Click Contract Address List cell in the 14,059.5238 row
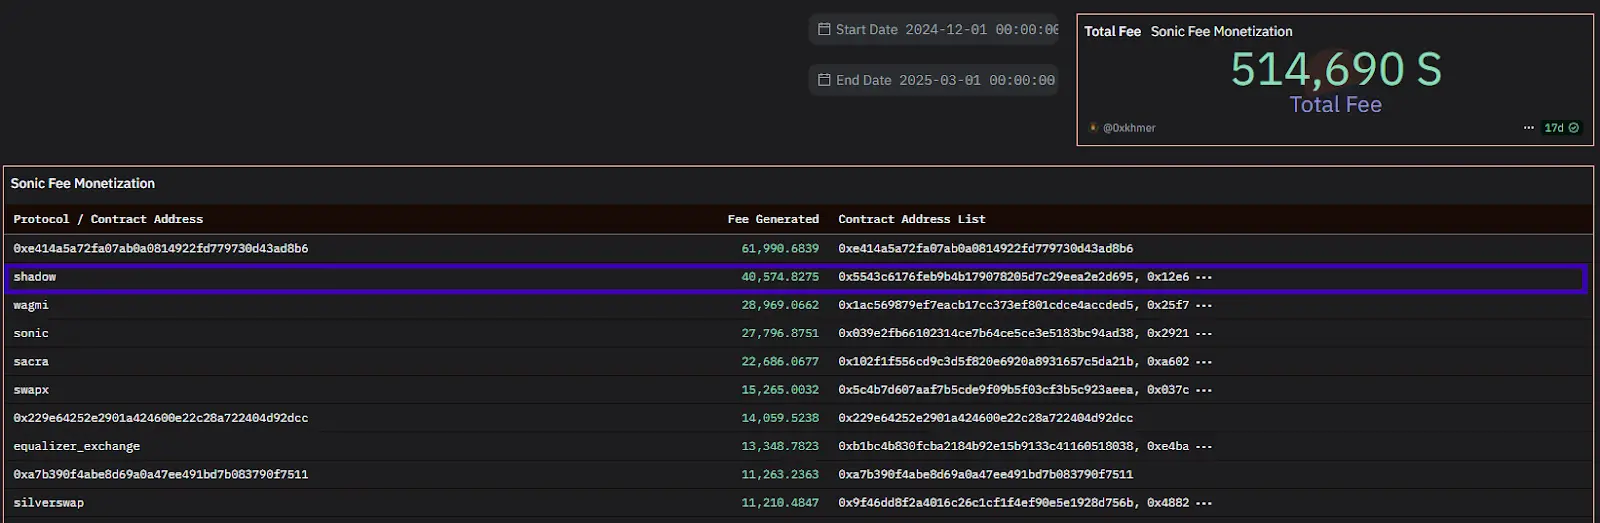The height and width of the screenshot is (523, 1600). click(986, 418)
